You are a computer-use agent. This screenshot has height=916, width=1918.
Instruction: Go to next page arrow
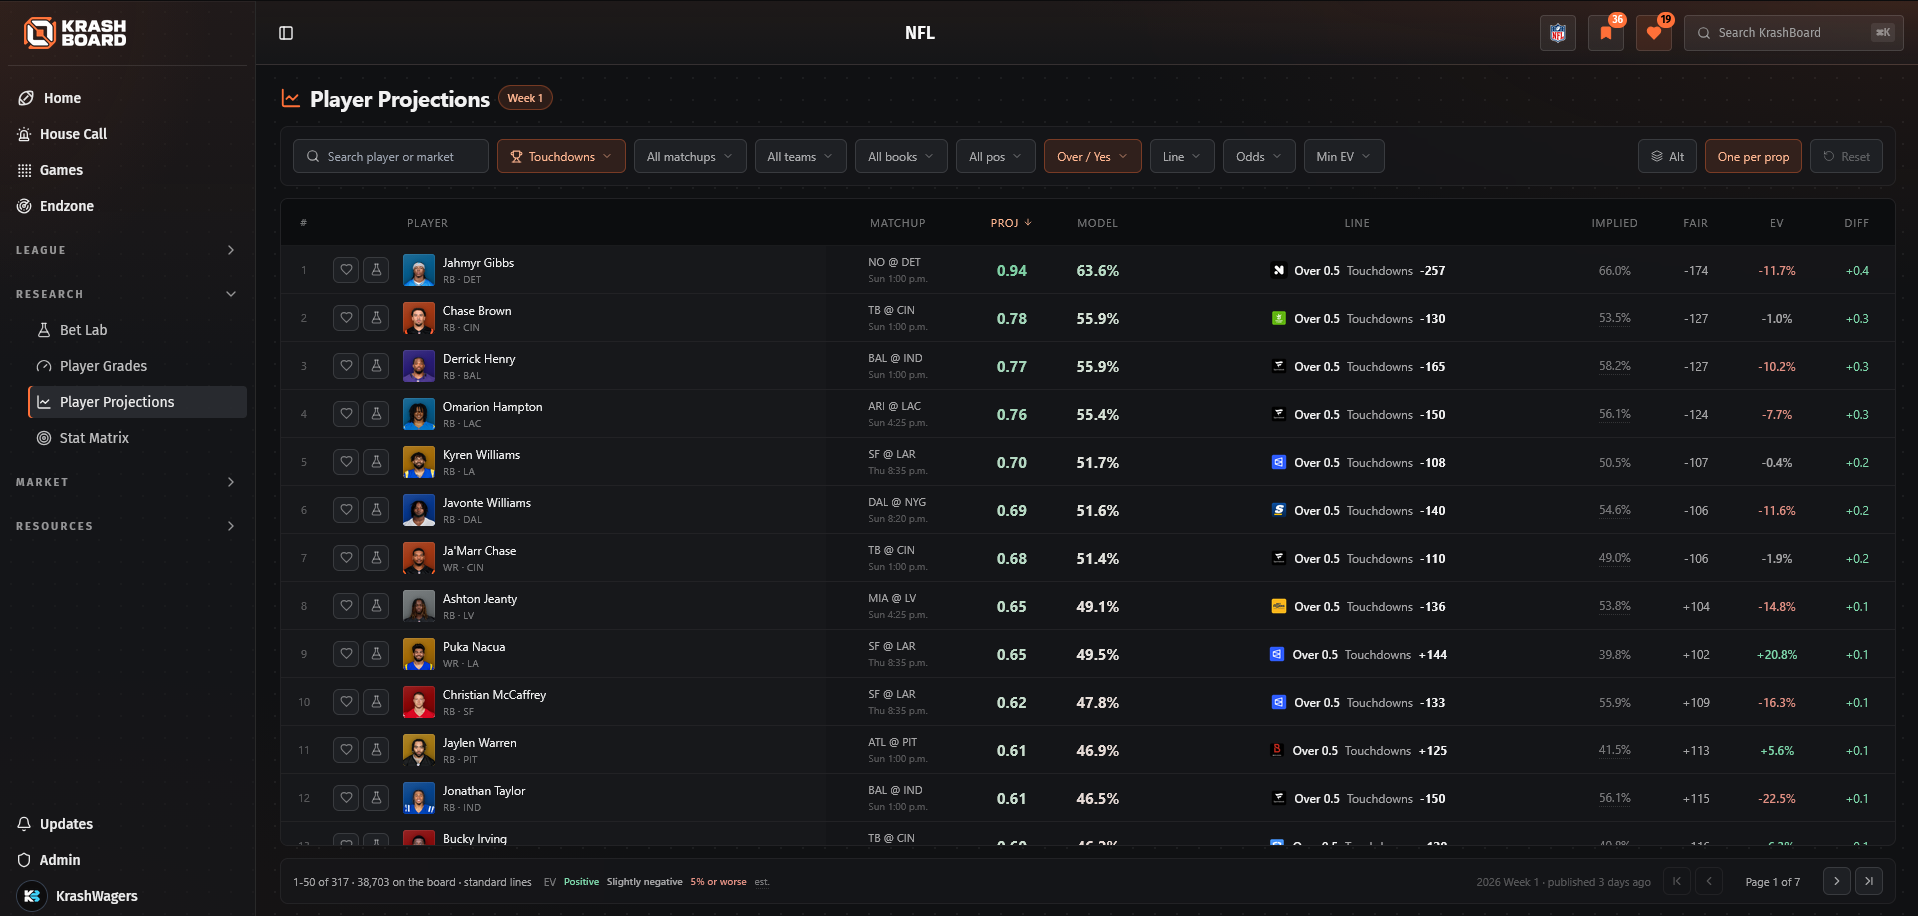pyautogui.click(x=1836, y=881)
